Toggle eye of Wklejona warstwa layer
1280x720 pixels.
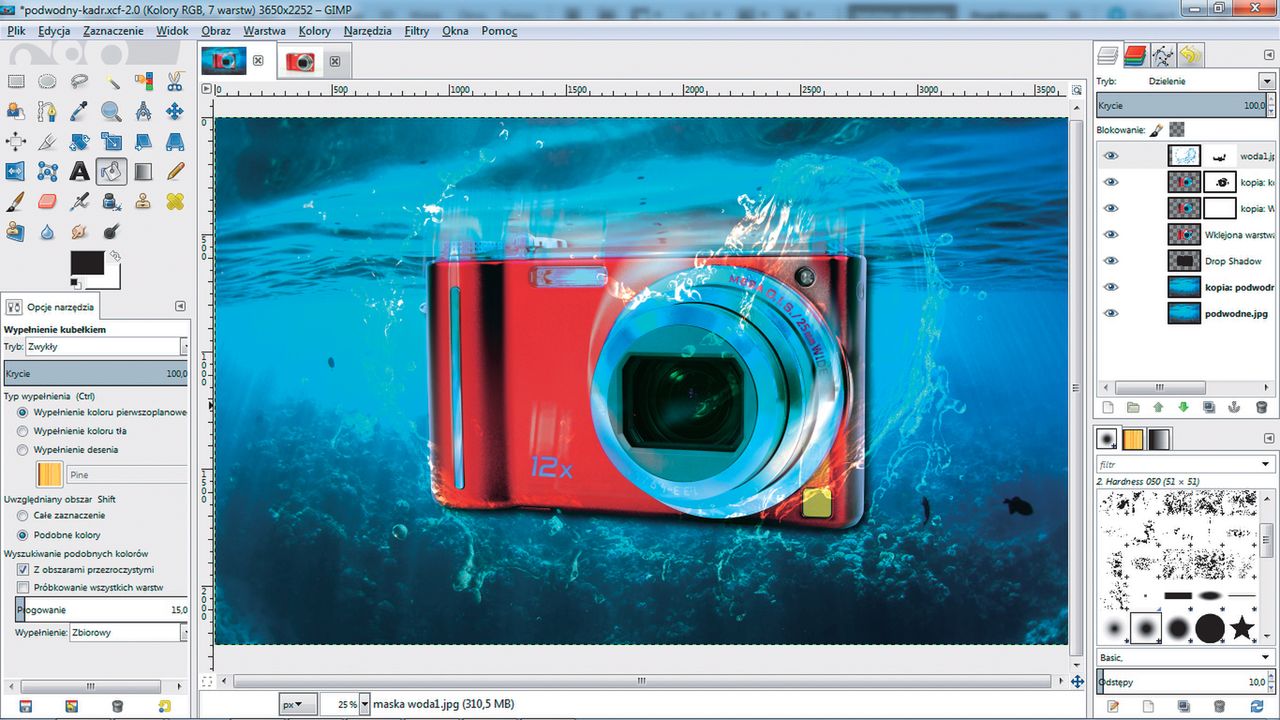(x=1110, y=235)
